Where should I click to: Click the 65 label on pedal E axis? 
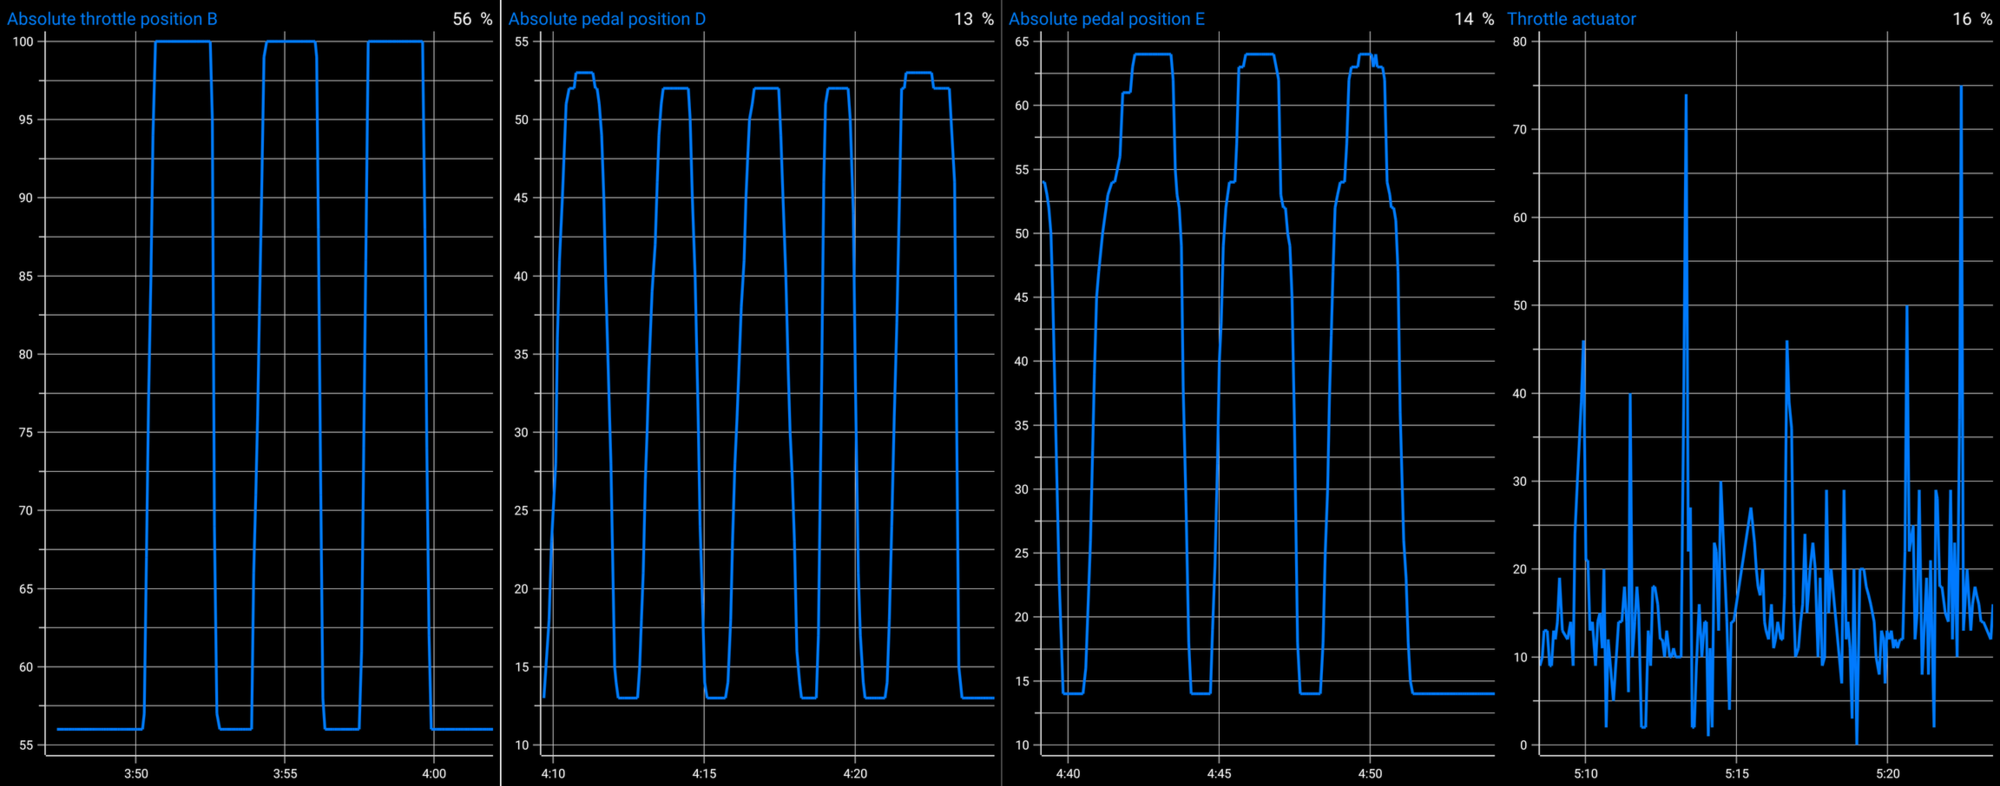[x=1022, y=42]
